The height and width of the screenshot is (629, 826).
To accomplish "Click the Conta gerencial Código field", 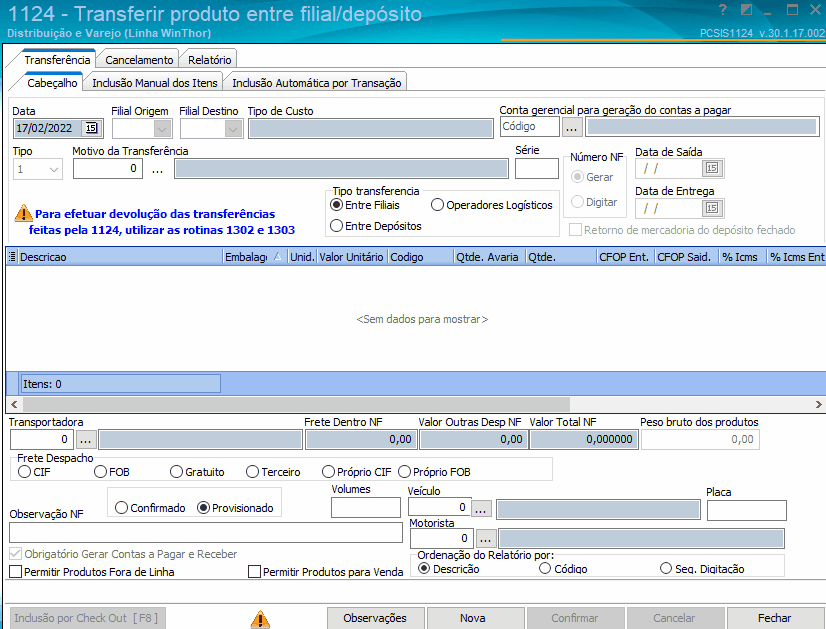I will pyautogui.click(x=529, y=126).
